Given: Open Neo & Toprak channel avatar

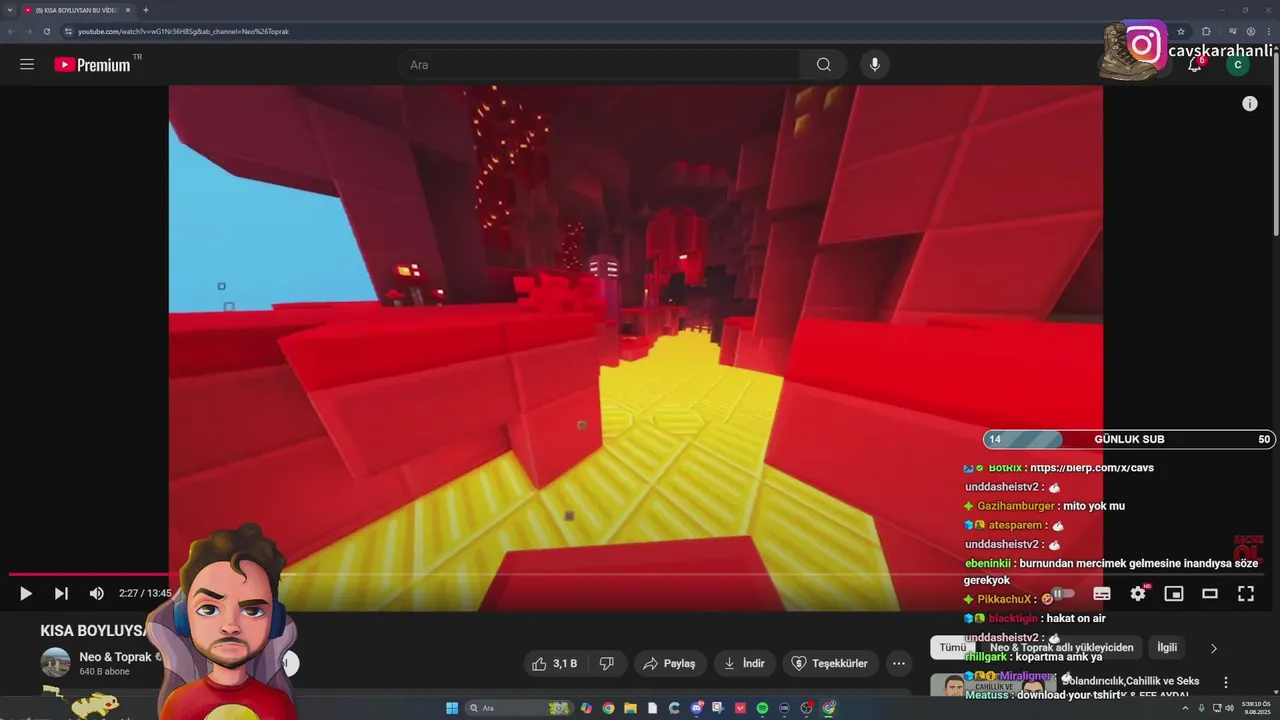Looking at the screenshot, I should pyautogui.click(x=56, y=663).
